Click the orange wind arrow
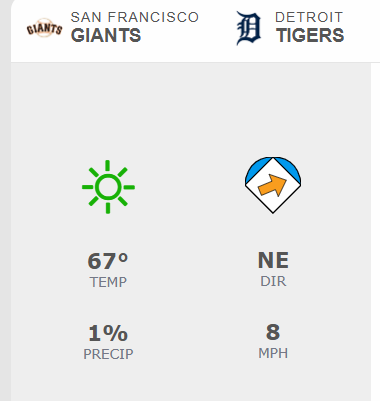Image resolution: width=380 pixels, height=401 pixels. [x=272, y=185]
